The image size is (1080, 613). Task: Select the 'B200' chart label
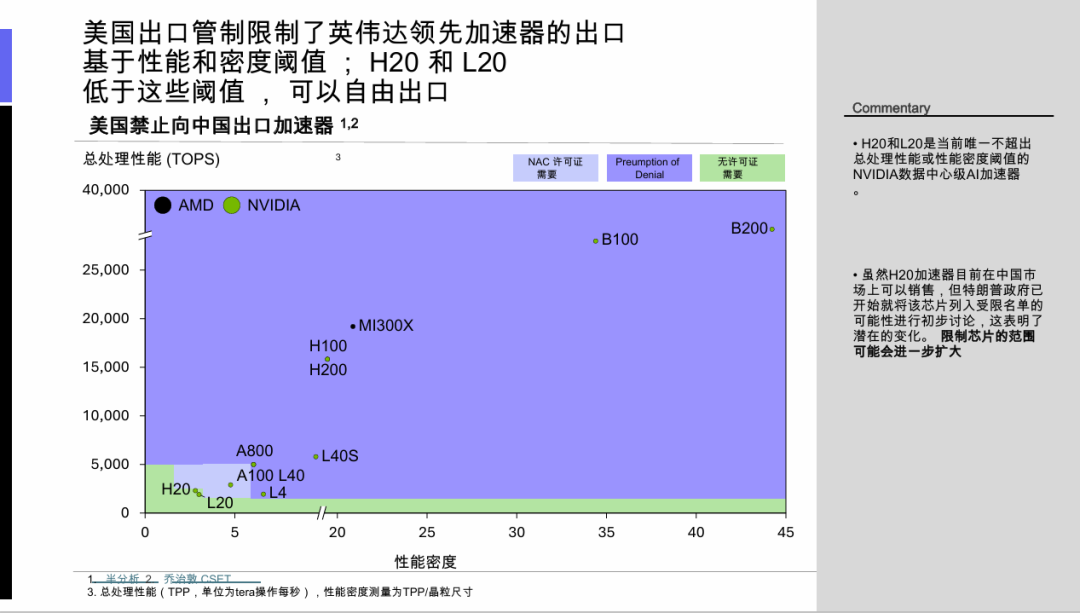click(749, 228)
